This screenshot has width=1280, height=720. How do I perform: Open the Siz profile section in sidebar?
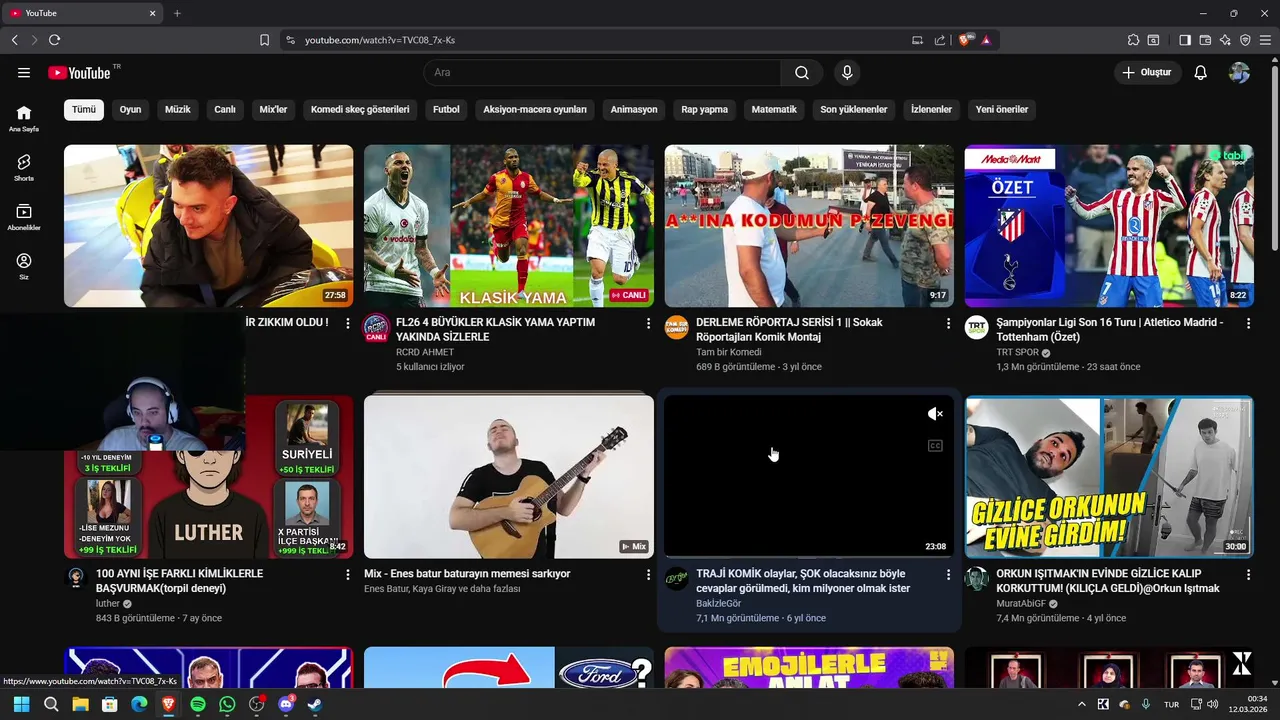point(24,266)
